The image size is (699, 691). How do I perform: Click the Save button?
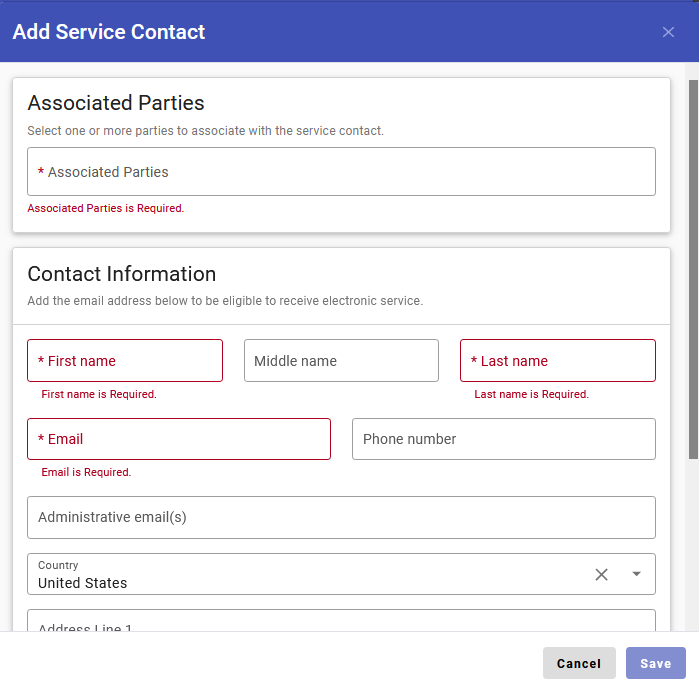[655, 663]
